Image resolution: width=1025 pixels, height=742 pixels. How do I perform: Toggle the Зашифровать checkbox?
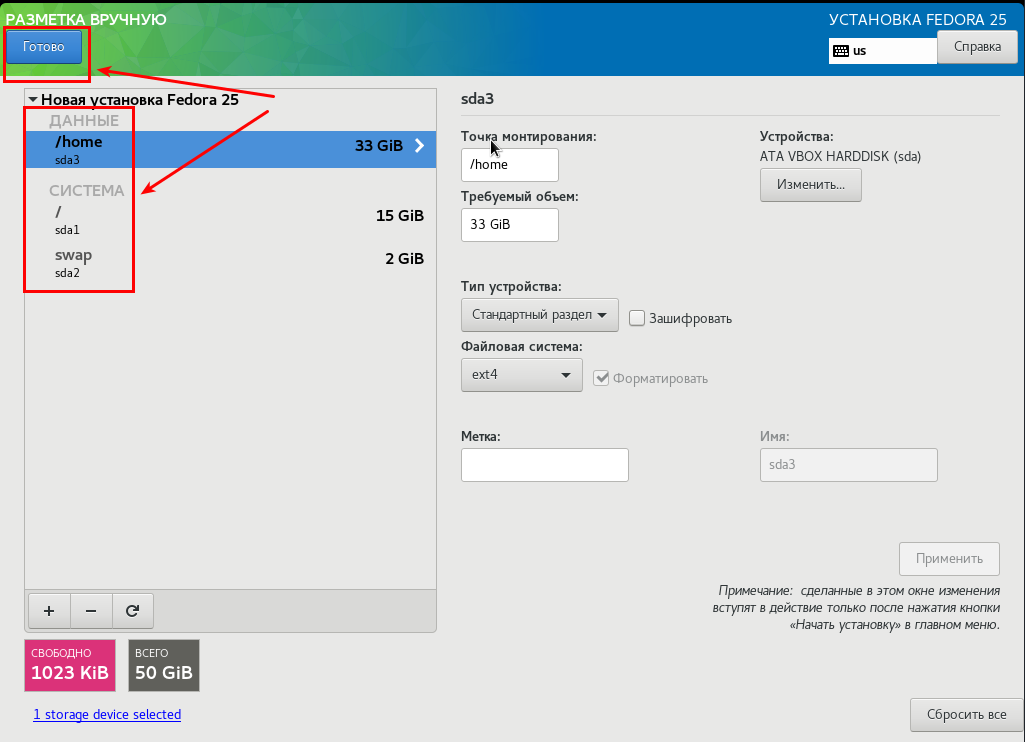[x=637, y=318]
